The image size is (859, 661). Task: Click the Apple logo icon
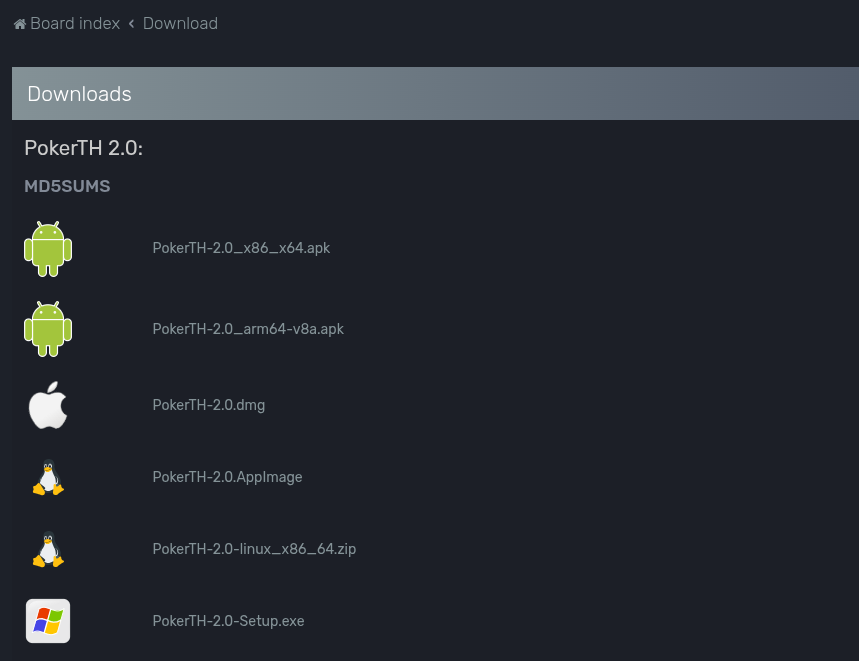click(48, 405)
